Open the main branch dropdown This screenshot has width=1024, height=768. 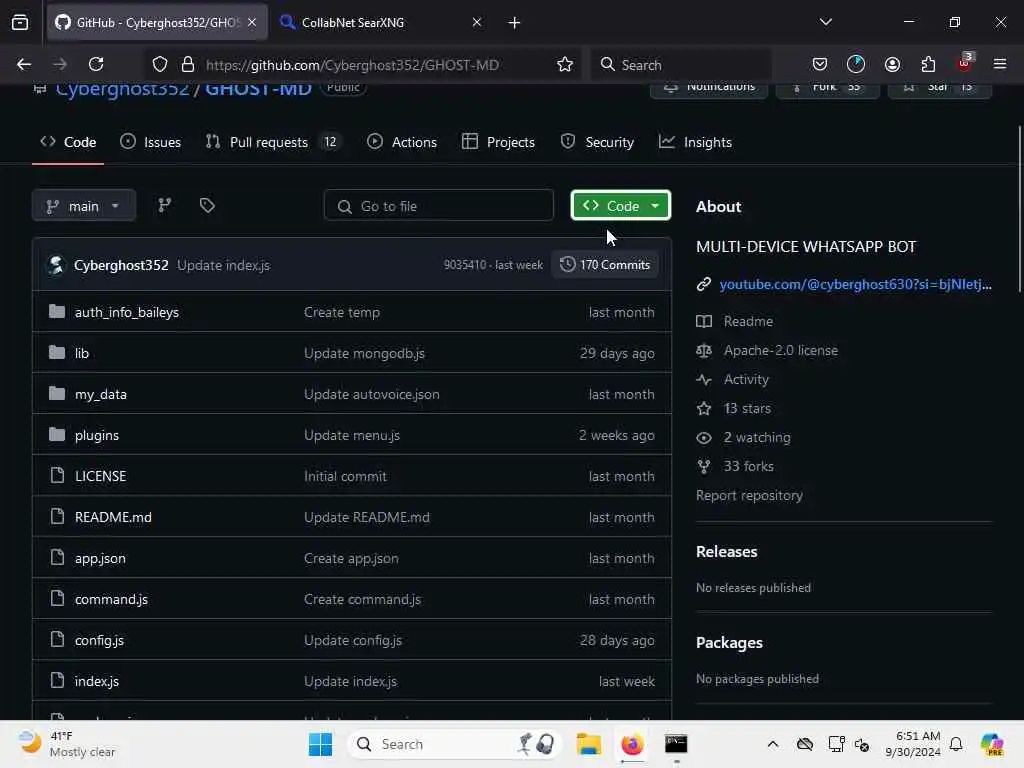point(84,206)
